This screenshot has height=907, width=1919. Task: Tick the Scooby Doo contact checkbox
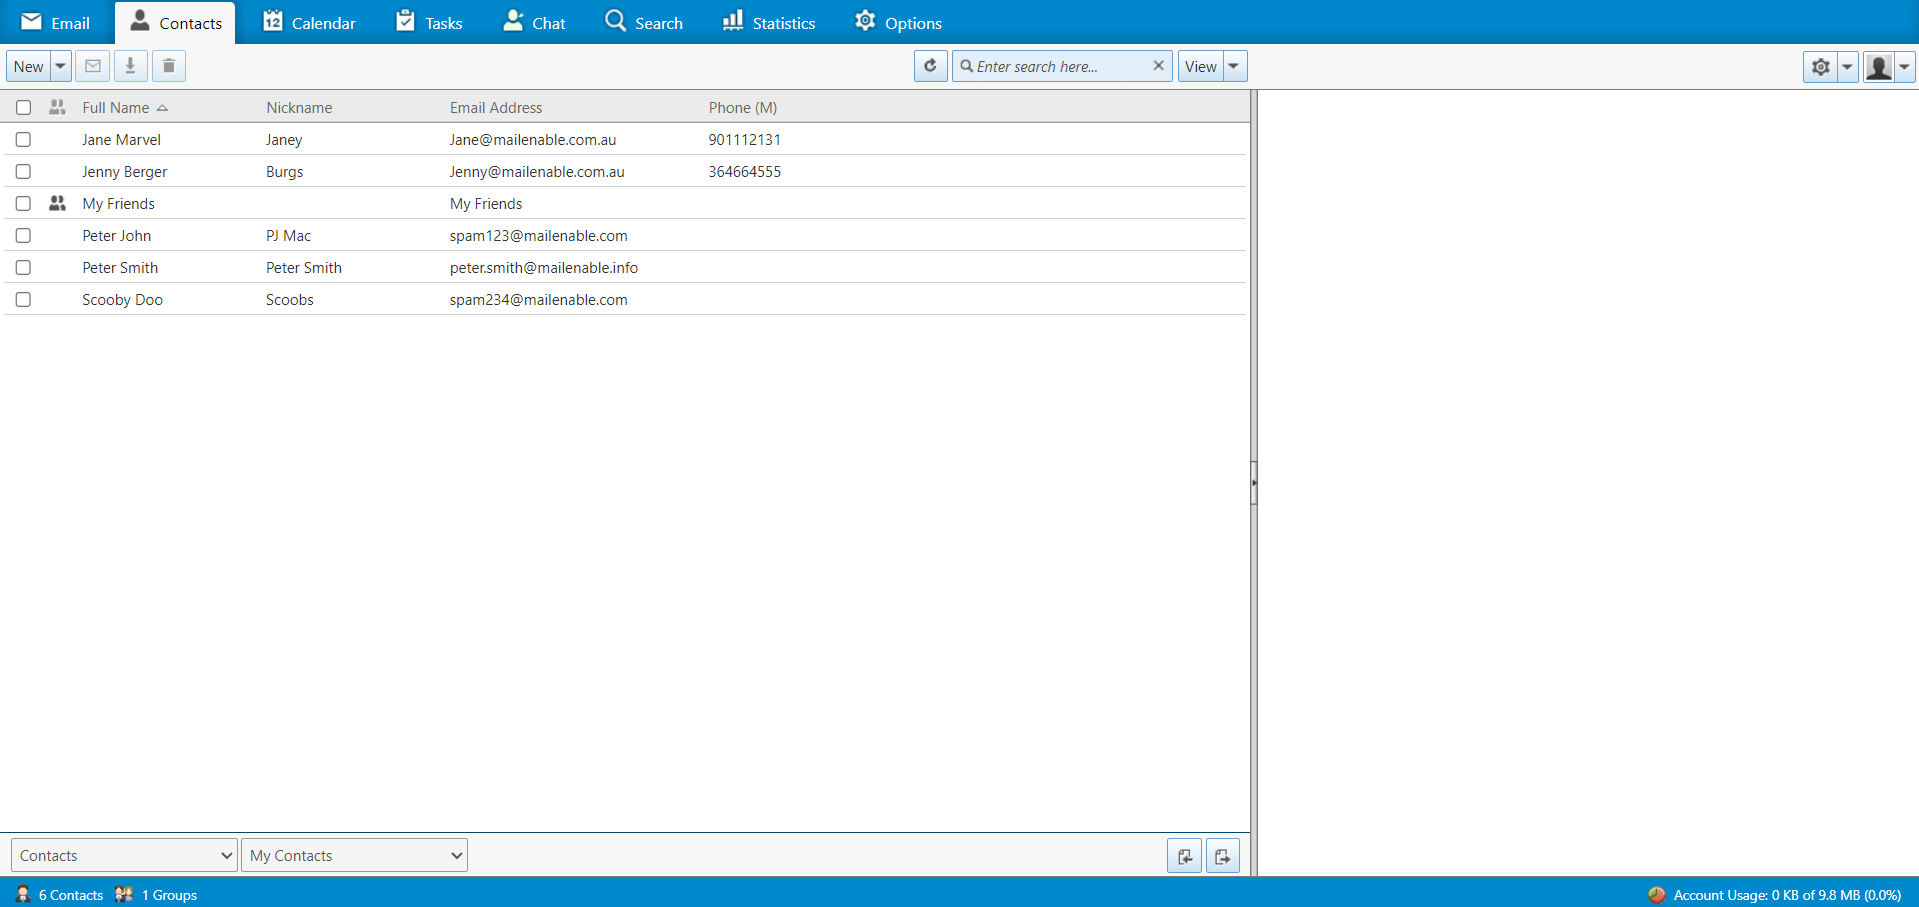23,300
